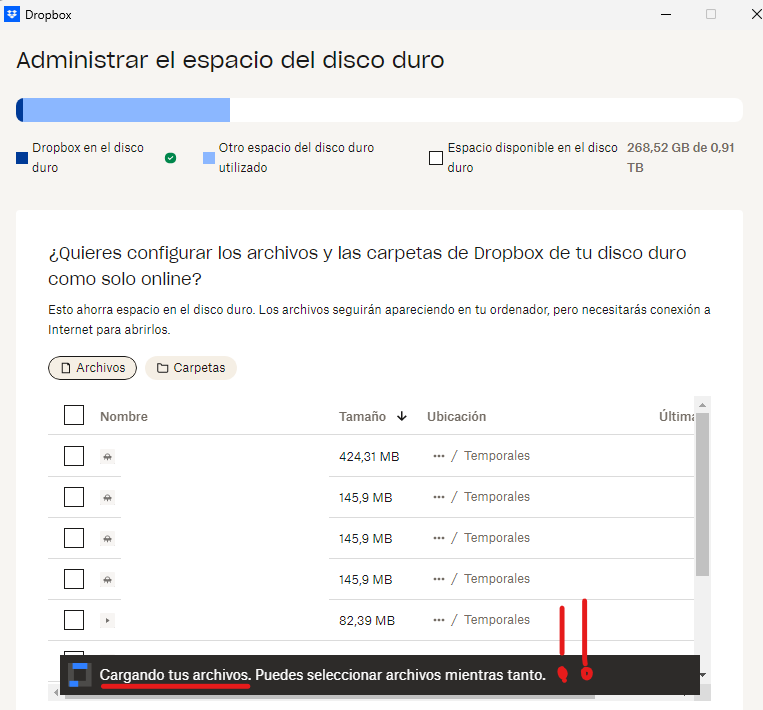Screen dimensions: 763x710
Task: Click the vertical scrollbar thumb
Action: (x=702, y=494)
